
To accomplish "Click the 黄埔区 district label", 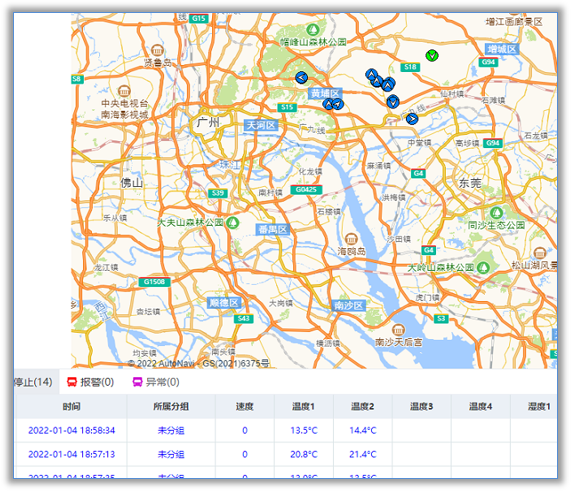I will pos(325,93).
